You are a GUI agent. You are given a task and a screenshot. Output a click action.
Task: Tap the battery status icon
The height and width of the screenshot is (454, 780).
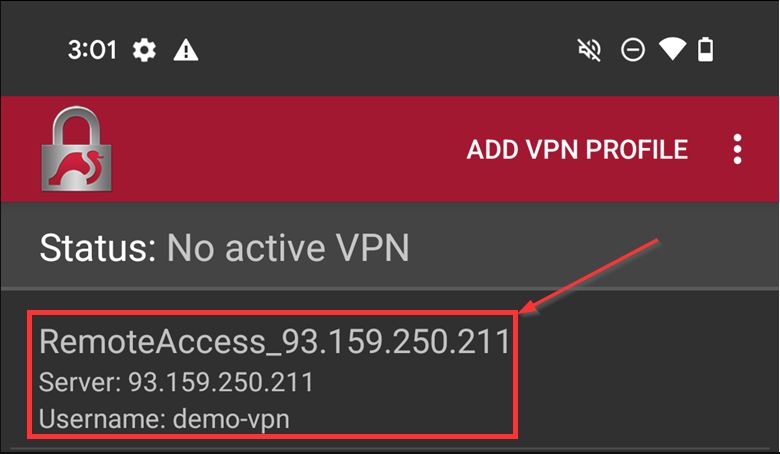(x=706, y=50)
